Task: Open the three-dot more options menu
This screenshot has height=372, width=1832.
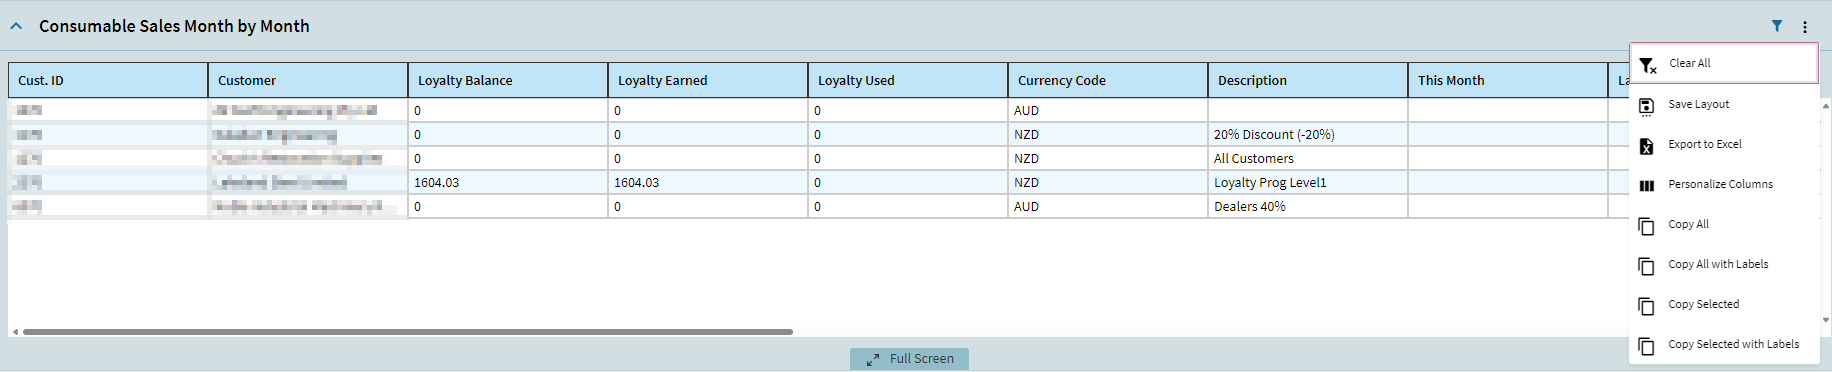Action: pyautogui.click(x=1805, y=27)
